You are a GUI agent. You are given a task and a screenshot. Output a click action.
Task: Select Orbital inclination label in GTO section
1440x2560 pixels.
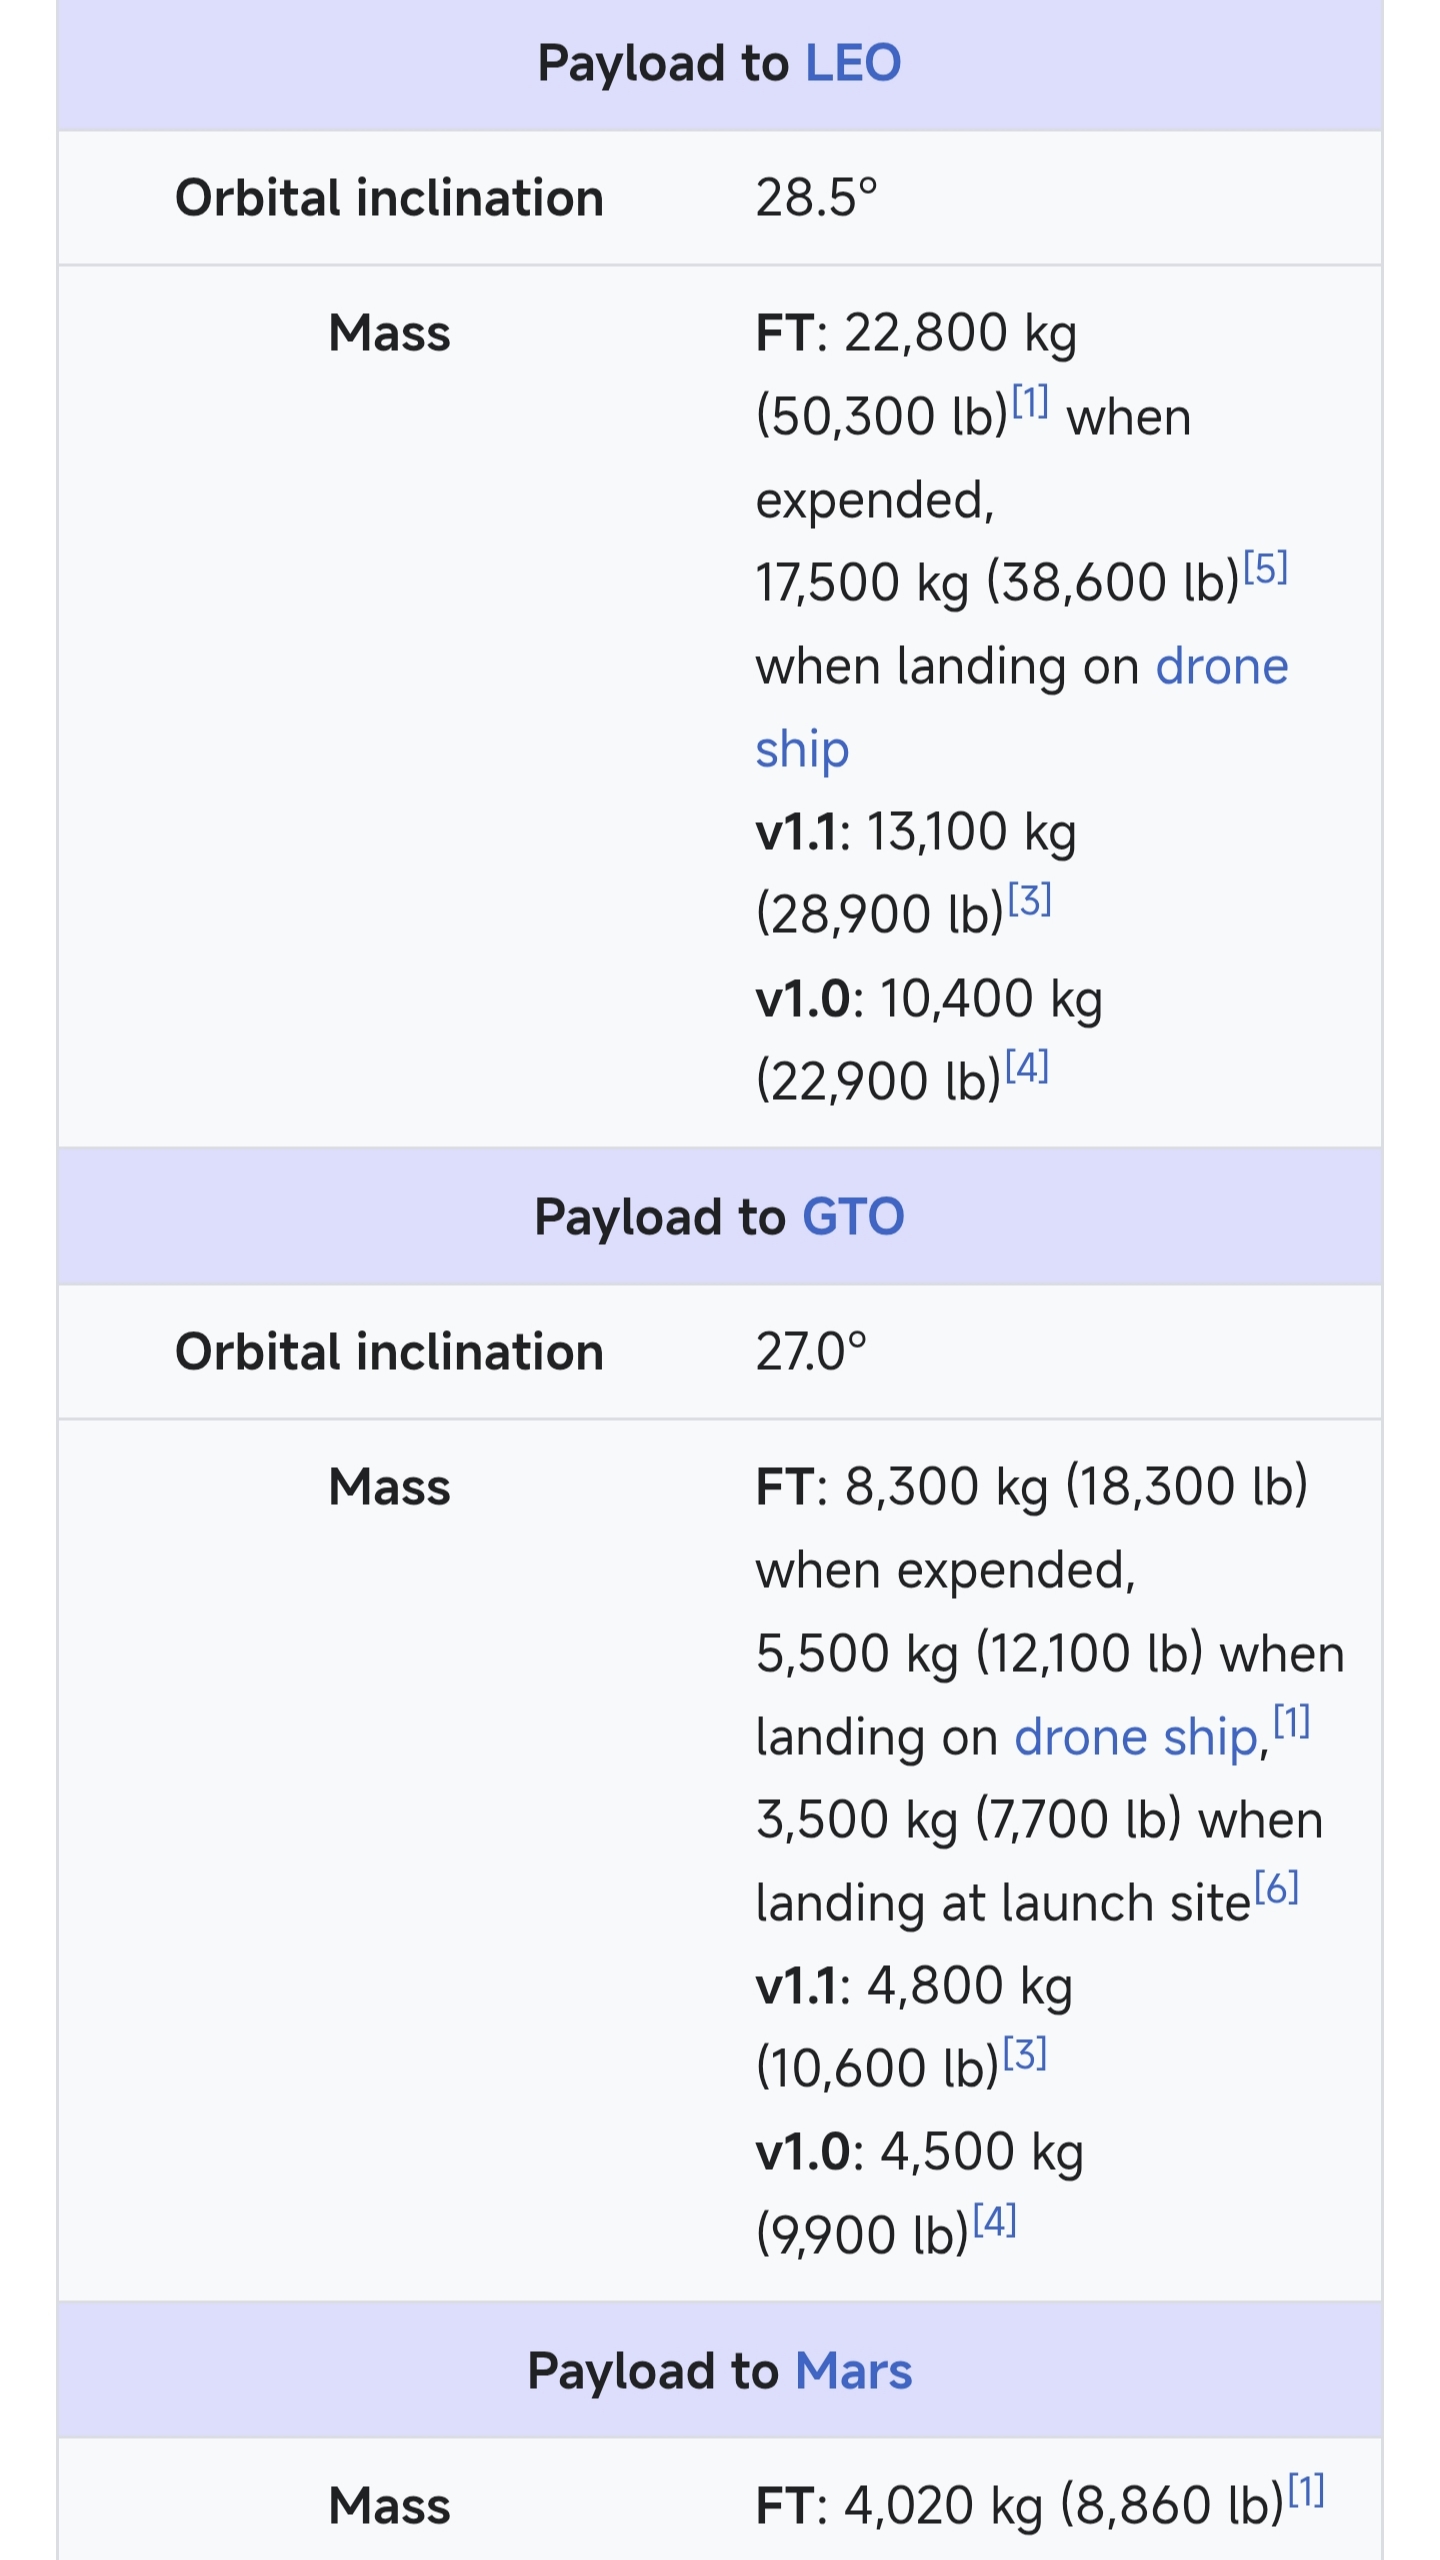coord(389,1352)
